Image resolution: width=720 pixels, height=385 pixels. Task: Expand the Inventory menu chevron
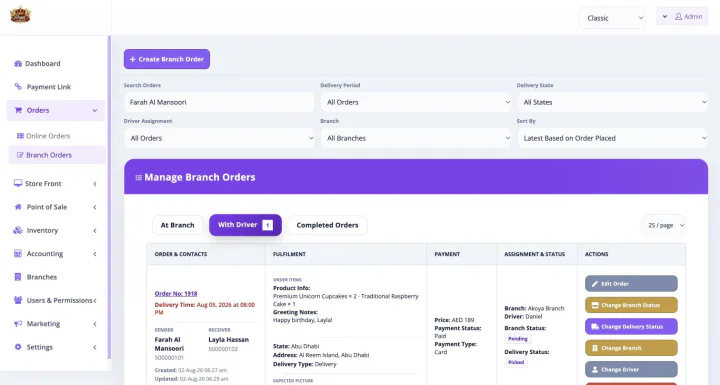click(95, 231)
